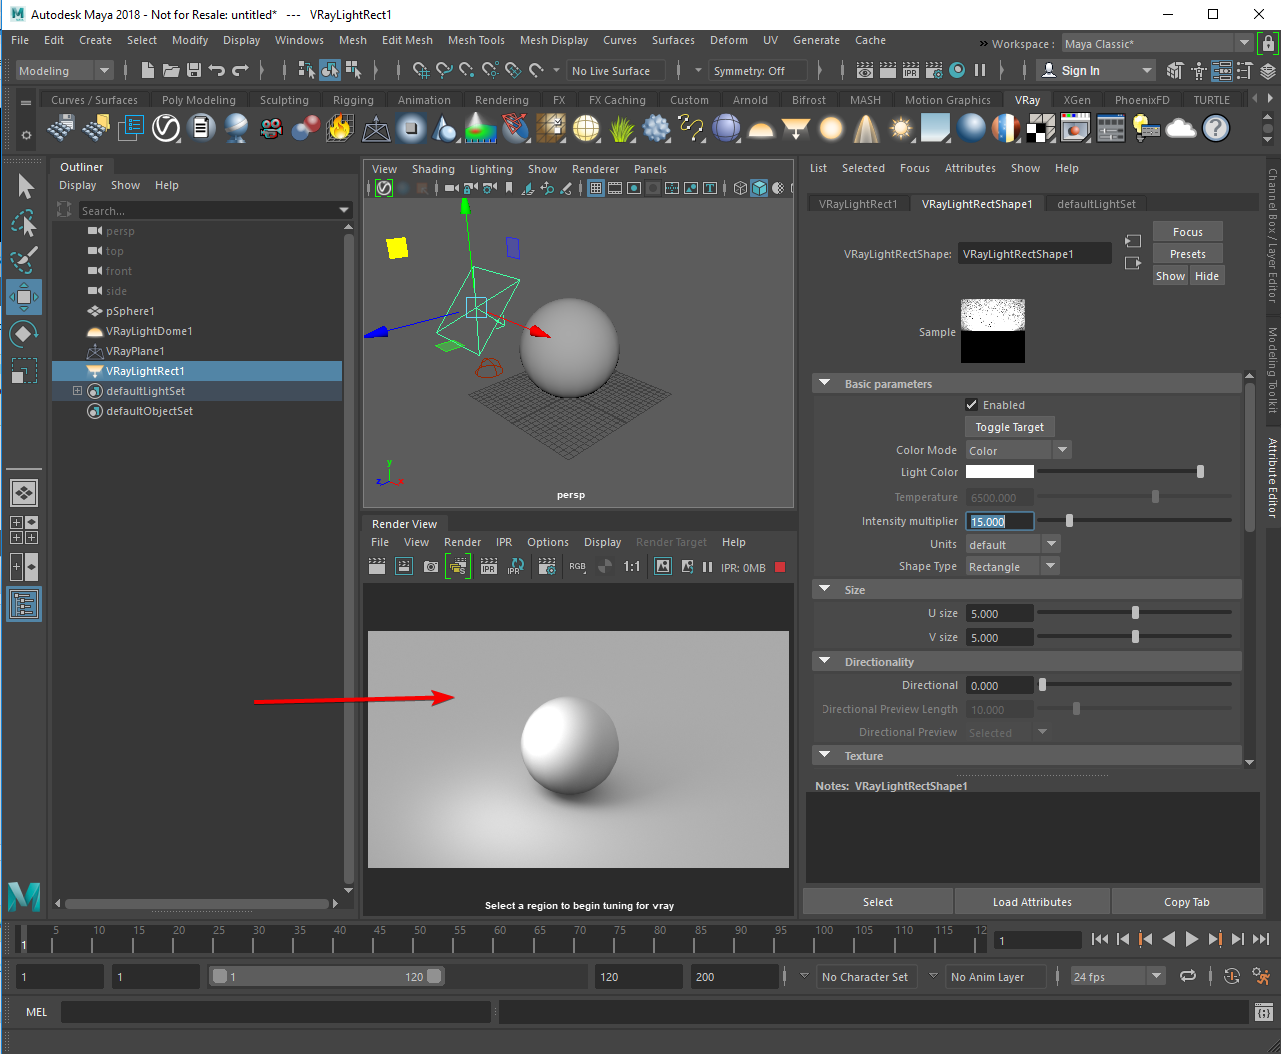Create a V-Ray dome light from shelf
Image resolution: width=1281 pixels, height=1054 pixels.
761,129
